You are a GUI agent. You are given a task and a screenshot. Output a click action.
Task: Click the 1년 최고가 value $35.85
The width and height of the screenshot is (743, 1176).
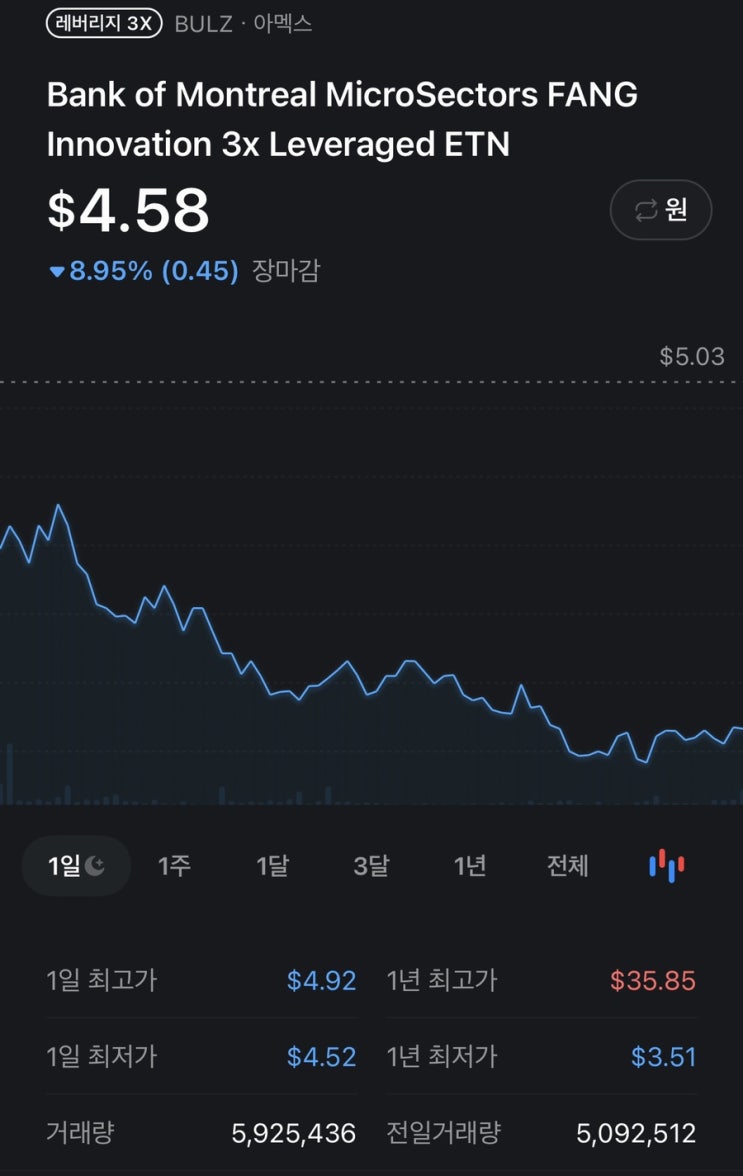coord(653,980)
